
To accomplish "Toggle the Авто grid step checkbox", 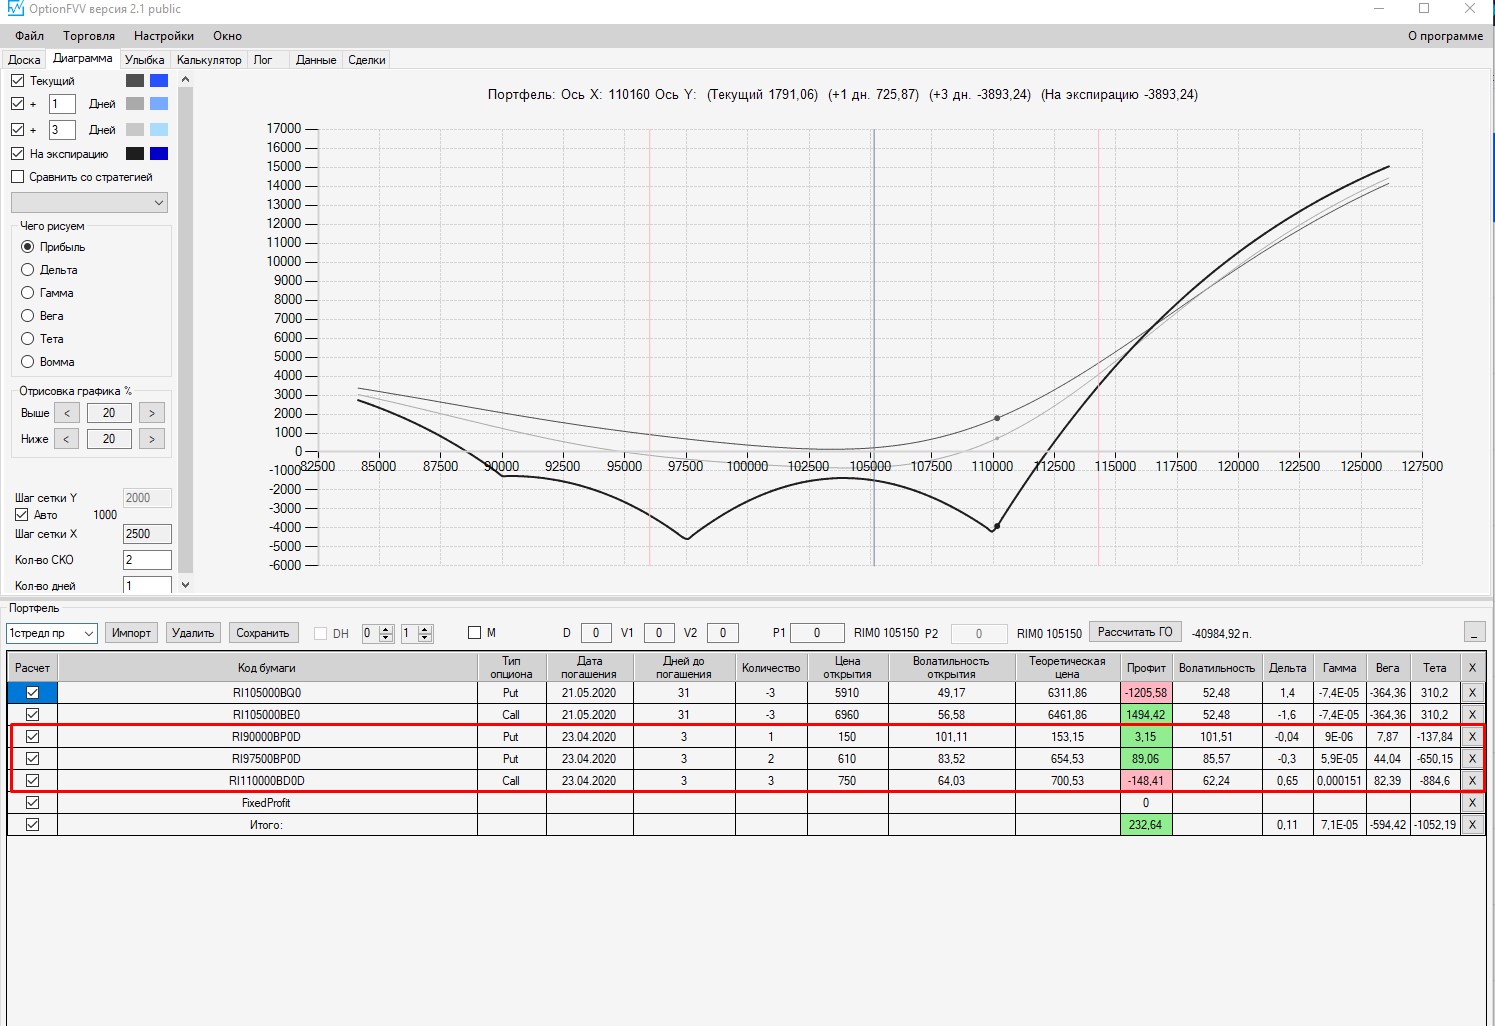I will [21, 515].
